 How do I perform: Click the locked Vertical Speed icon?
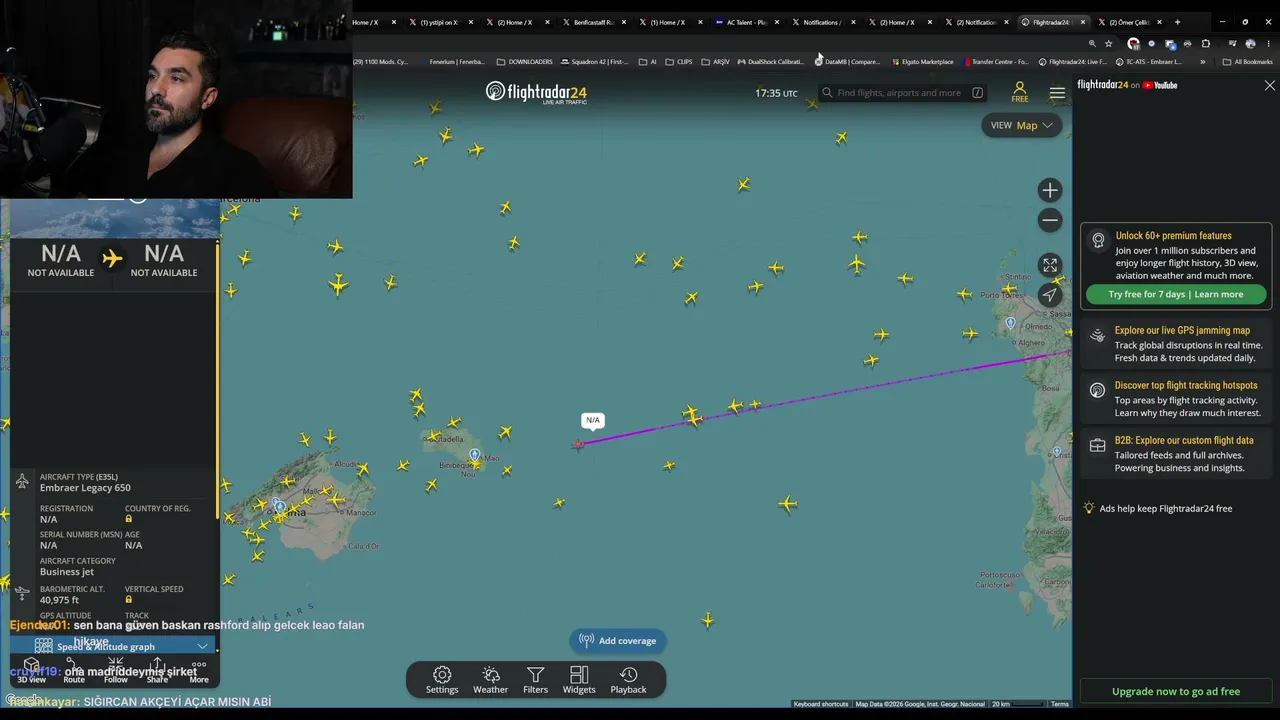(129, 600)
